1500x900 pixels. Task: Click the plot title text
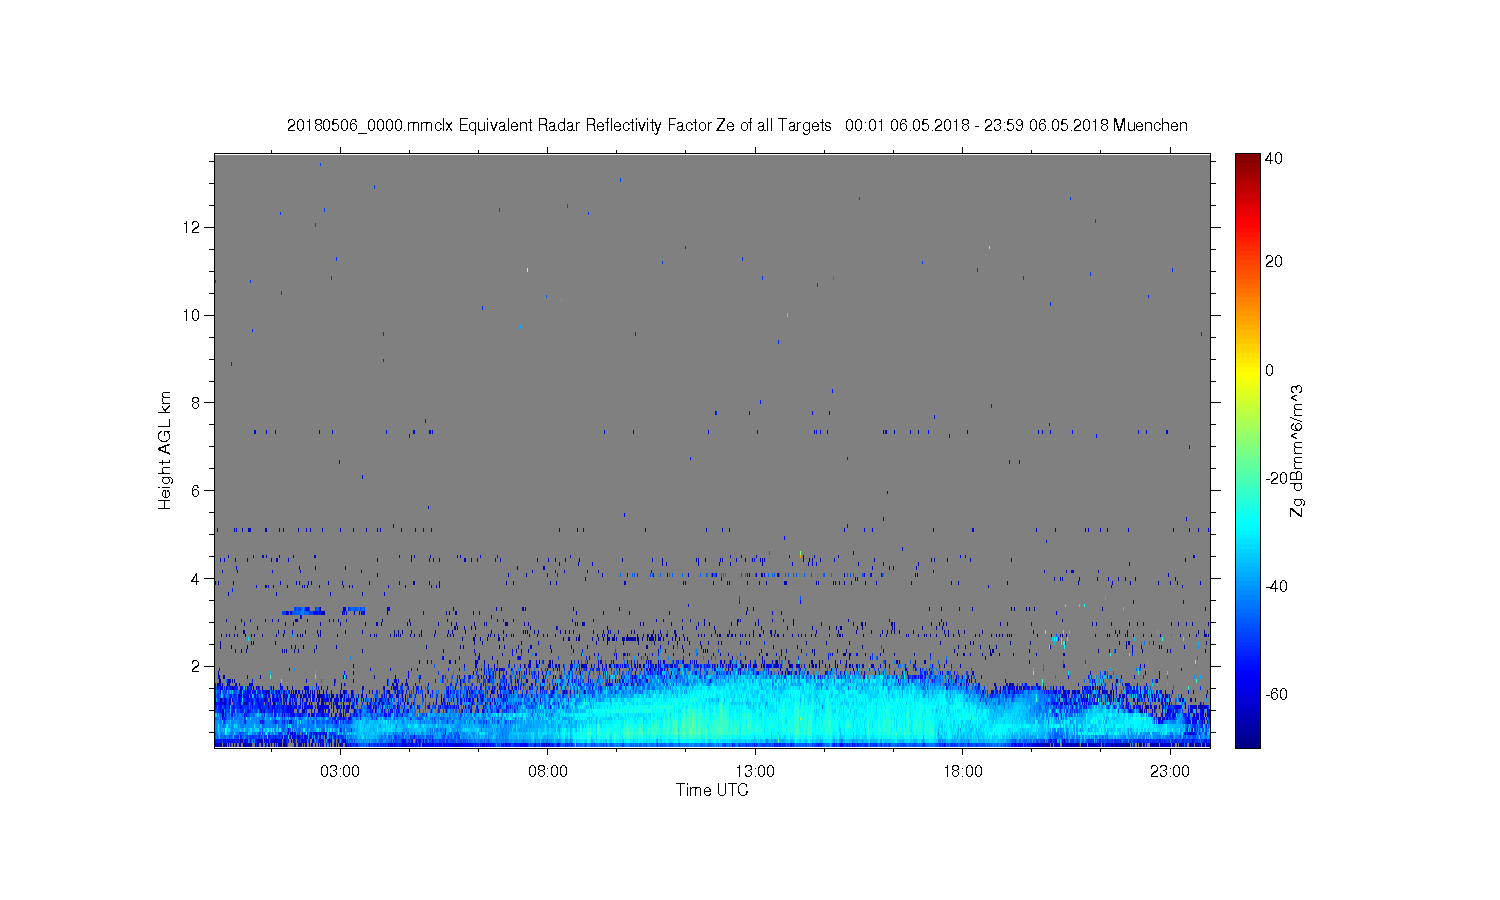point(737,126)
